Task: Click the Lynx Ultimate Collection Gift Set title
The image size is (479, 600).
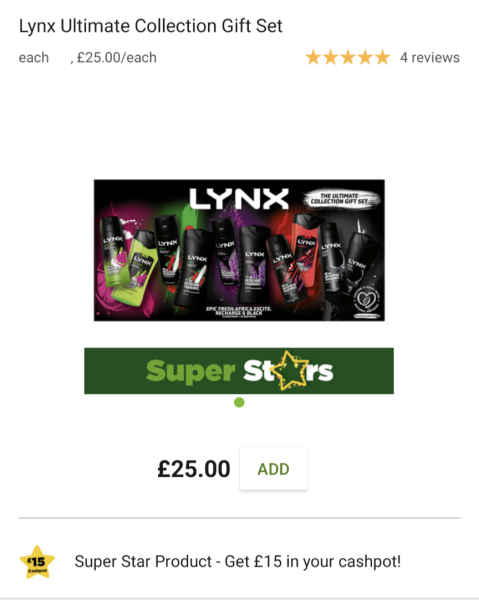Action: (x=151, y=26)
